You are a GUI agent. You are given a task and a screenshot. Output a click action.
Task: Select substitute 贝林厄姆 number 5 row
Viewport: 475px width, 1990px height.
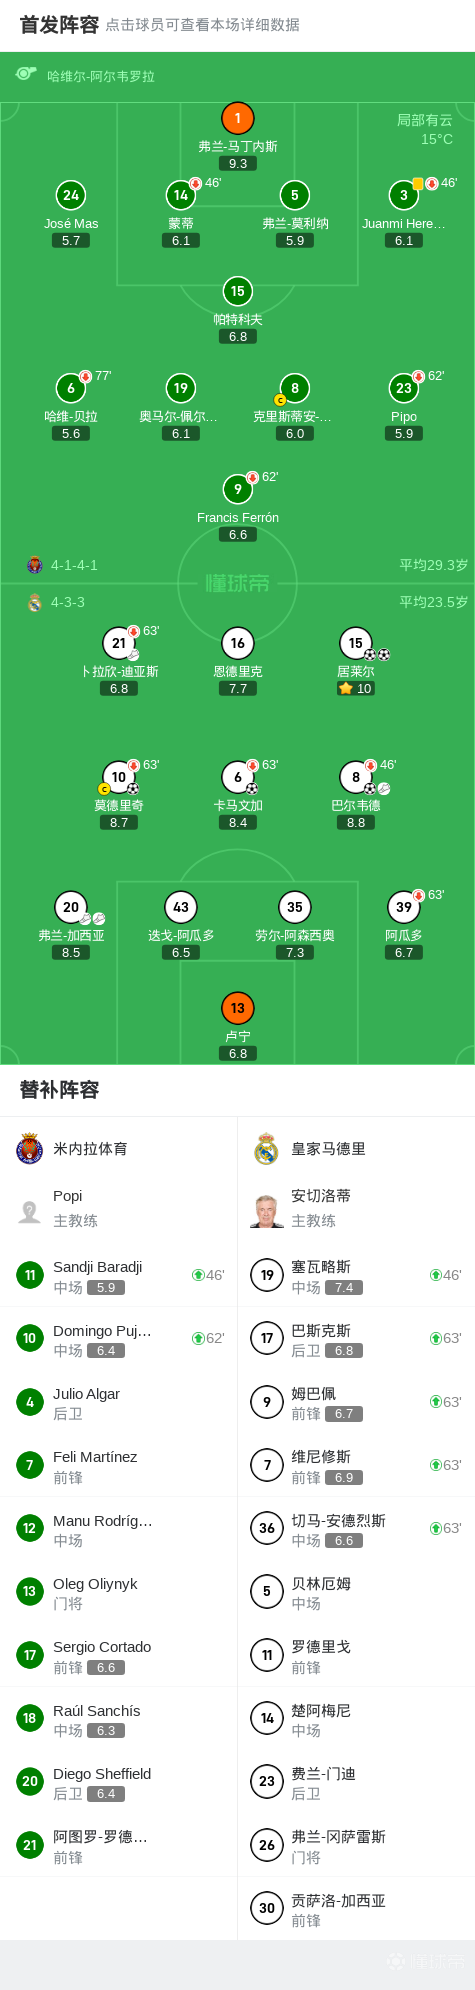pos(356,1592)
